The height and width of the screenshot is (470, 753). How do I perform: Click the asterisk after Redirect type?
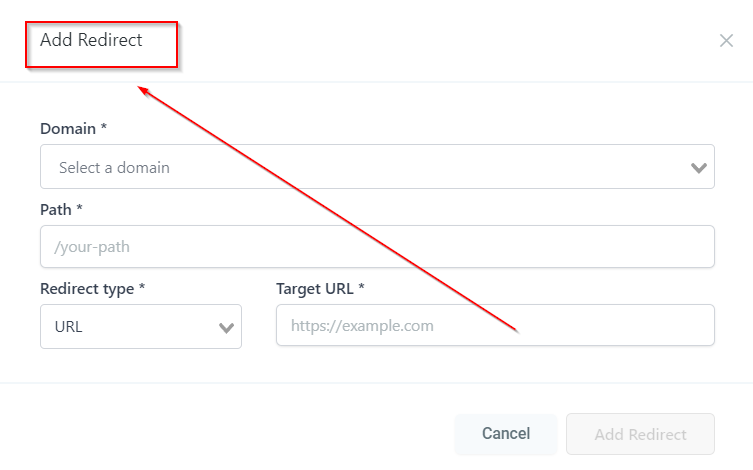142,288
